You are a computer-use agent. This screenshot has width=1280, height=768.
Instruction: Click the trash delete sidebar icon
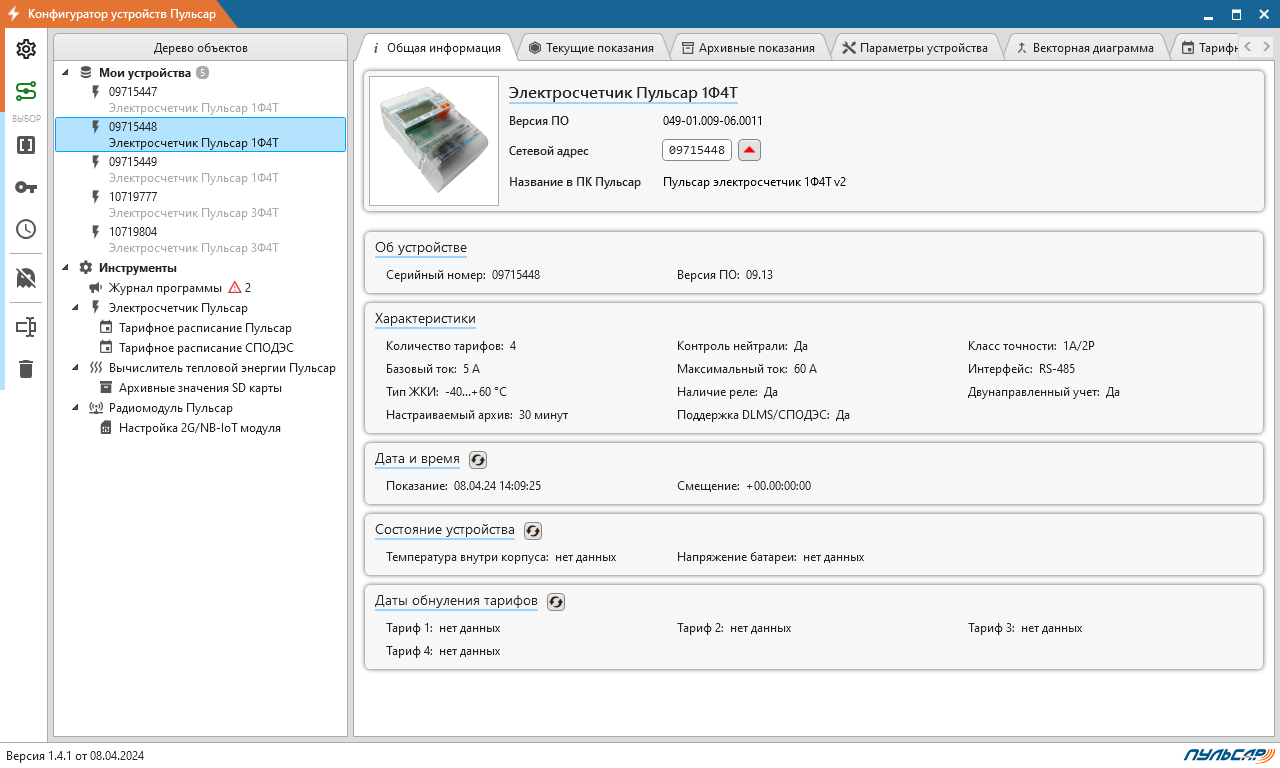(26, 369)
